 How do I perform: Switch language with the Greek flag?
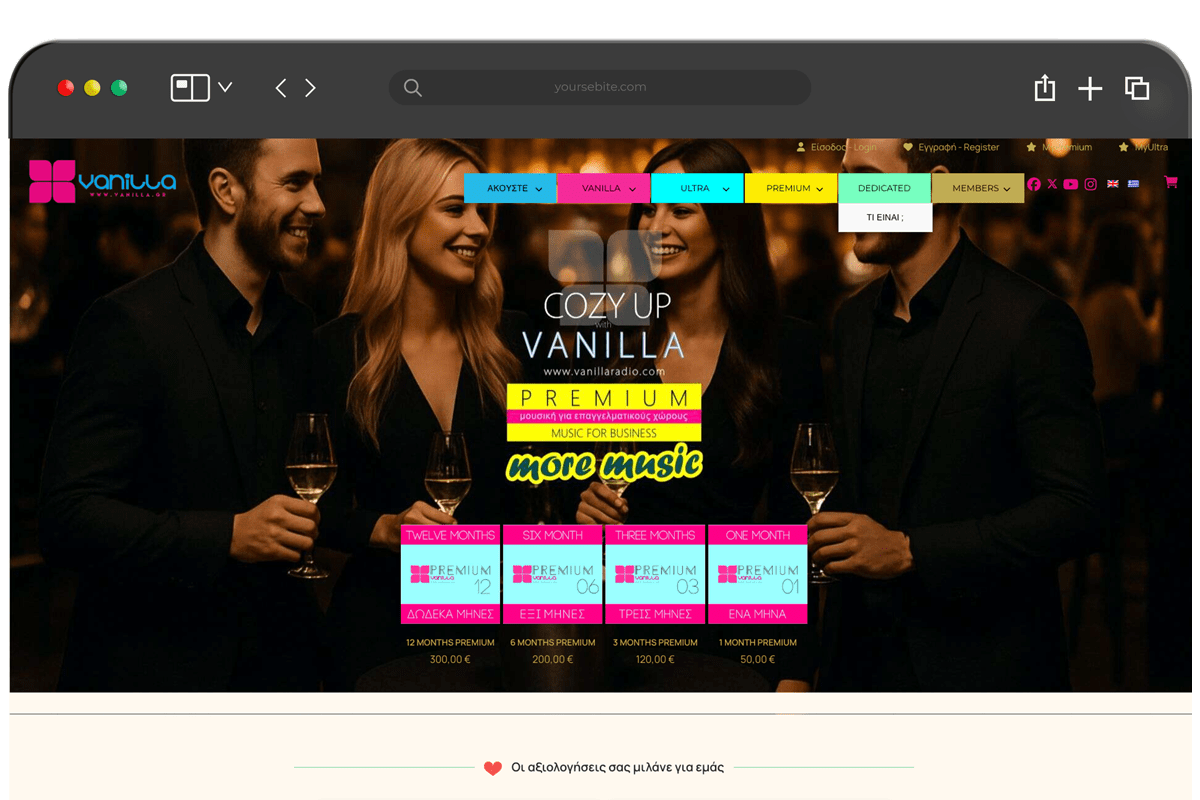tap(1133, 184)
